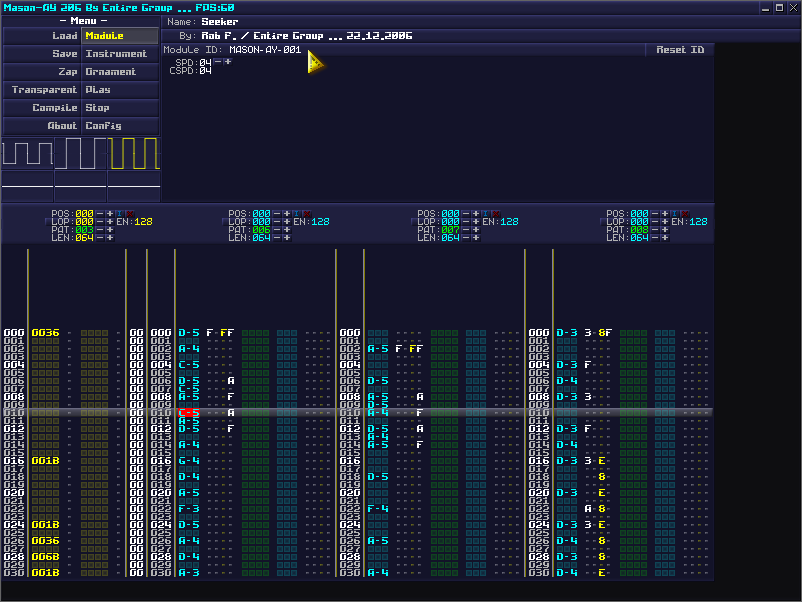Click the By field with Rob F.
Viewport: 802px width, 602px height.
pos(481,36)
